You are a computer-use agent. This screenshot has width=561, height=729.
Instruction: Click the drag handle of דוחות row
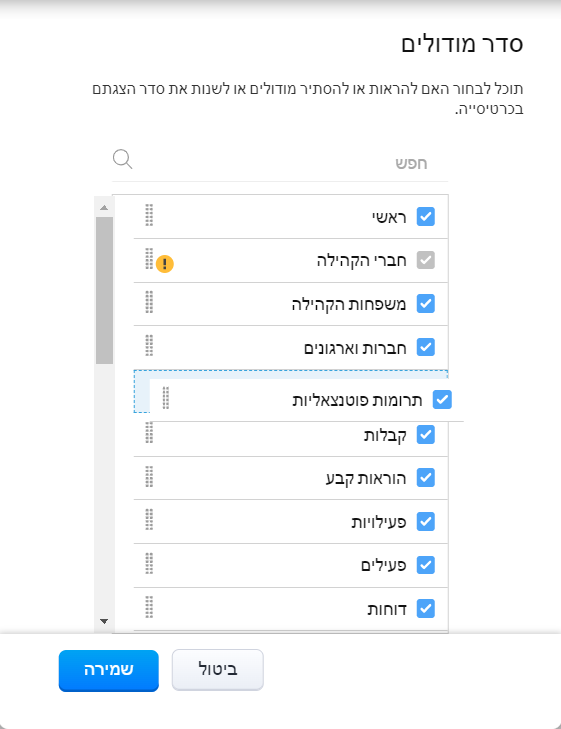tap(149, 607)
